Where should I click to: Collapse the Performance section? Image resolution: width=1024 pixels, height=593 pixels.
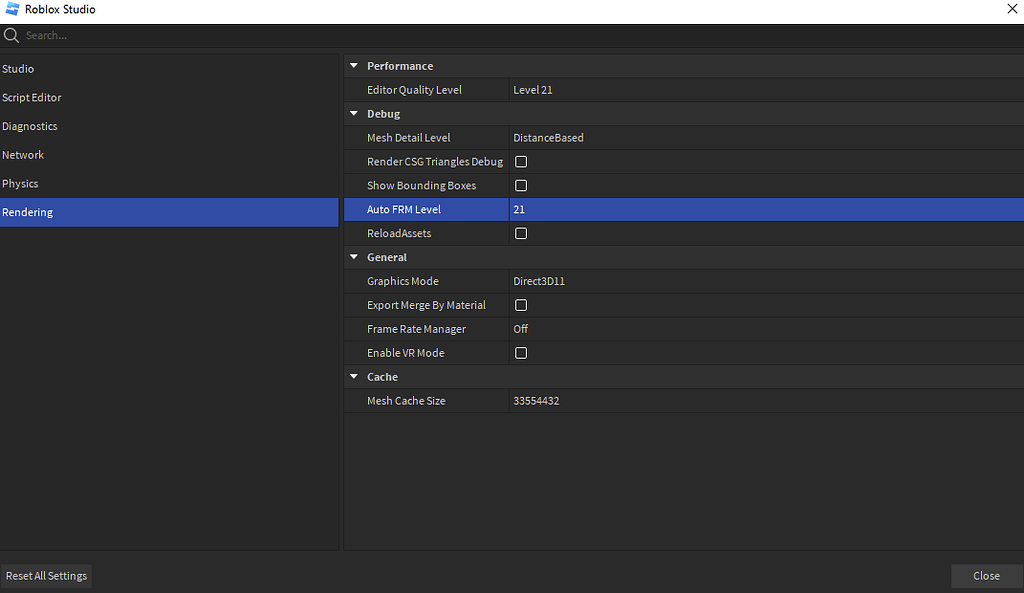pyautogui.click(x=354, y=66)
